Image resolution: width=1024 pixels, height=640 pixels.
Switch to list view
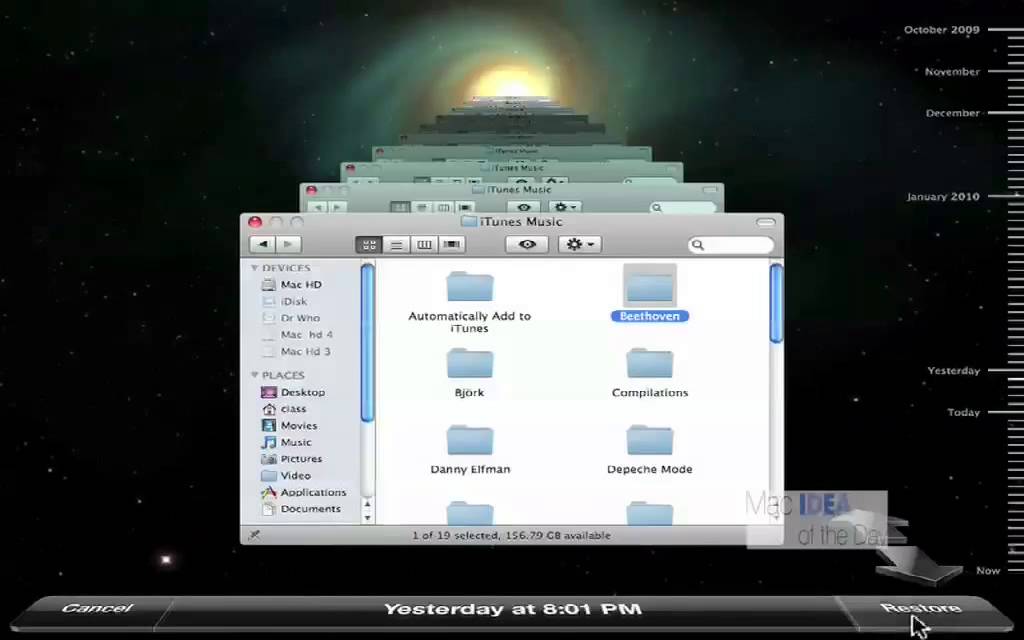click(396, 245)
